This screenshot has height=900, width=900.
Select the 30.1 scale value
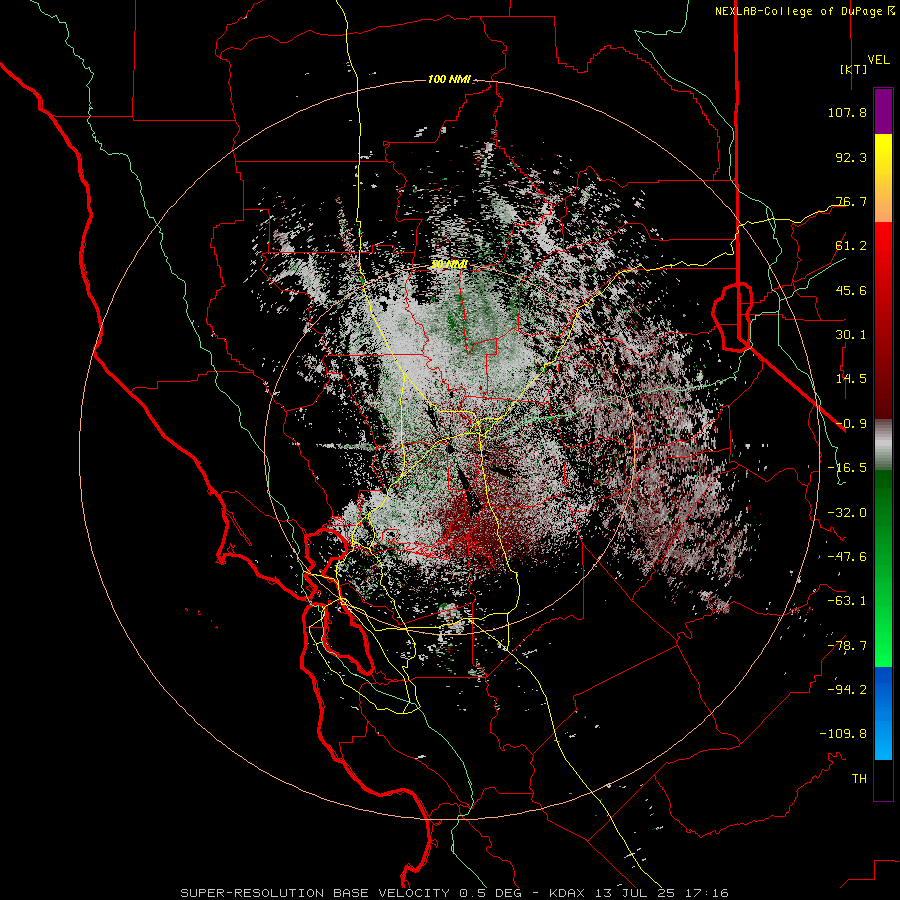pyautogui.click(x=851, y=335)
